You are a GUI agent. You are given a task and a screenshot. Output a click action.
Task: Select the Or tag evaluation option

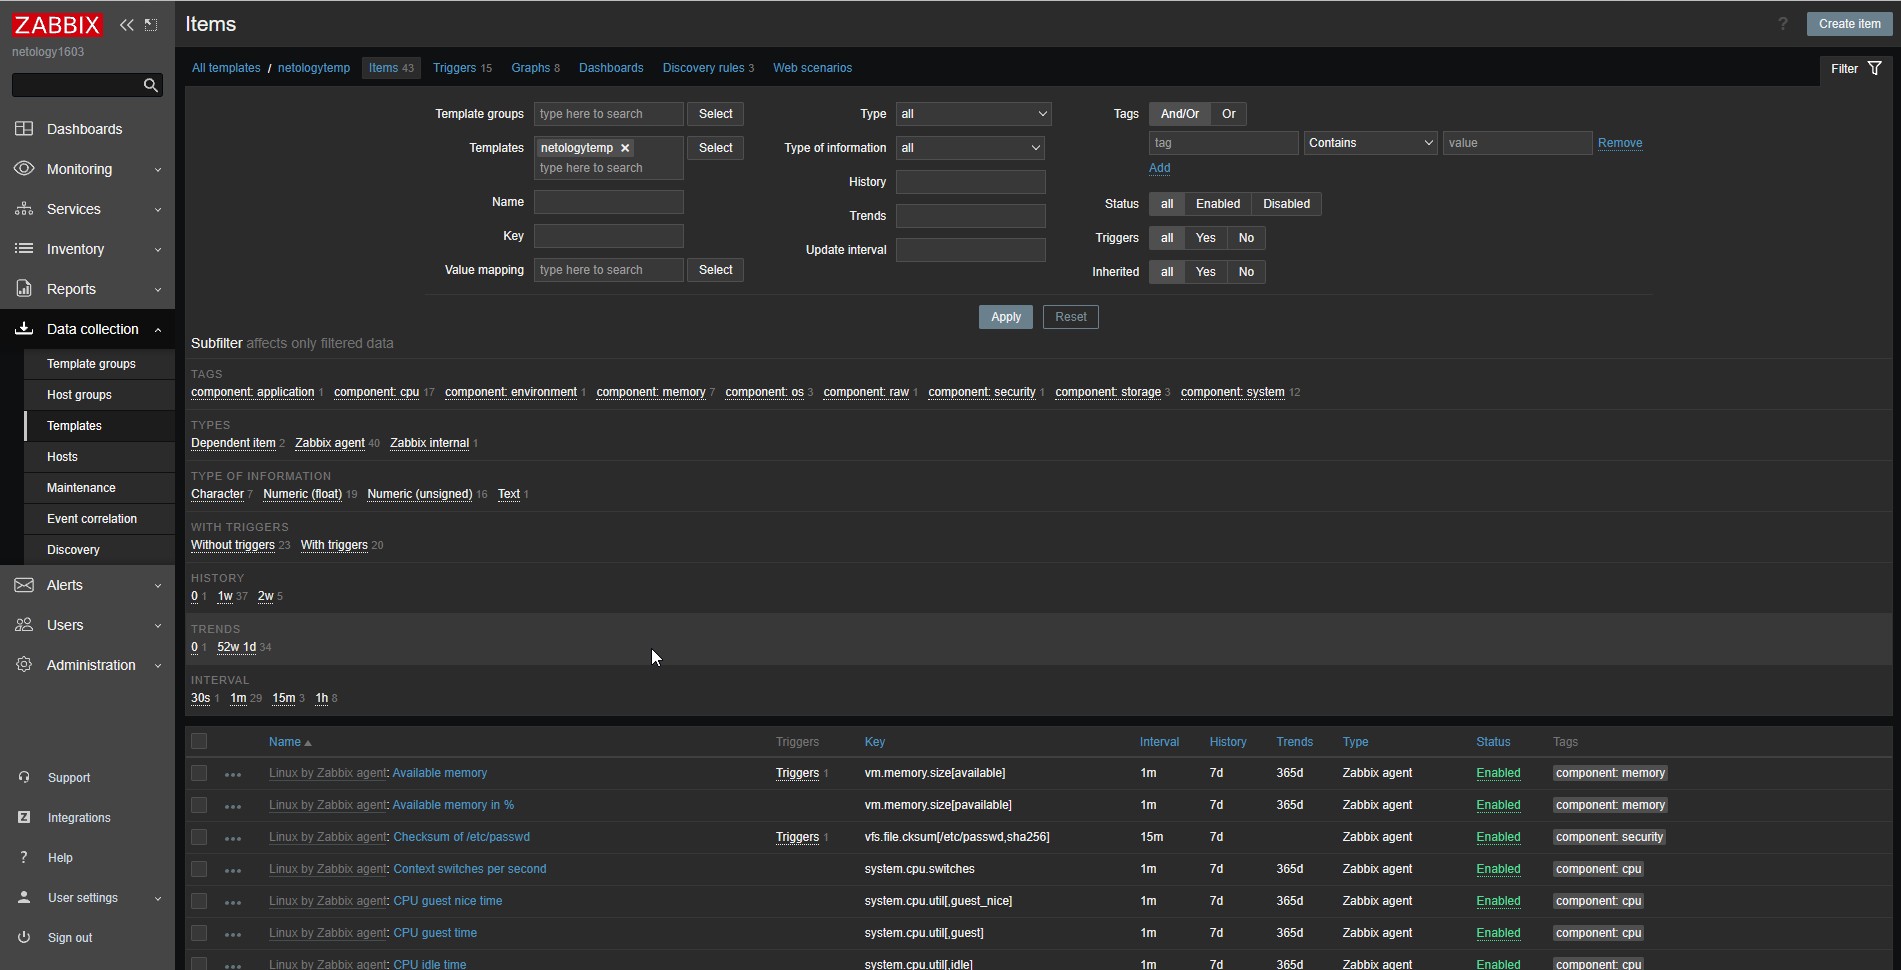pos(1228,114)
